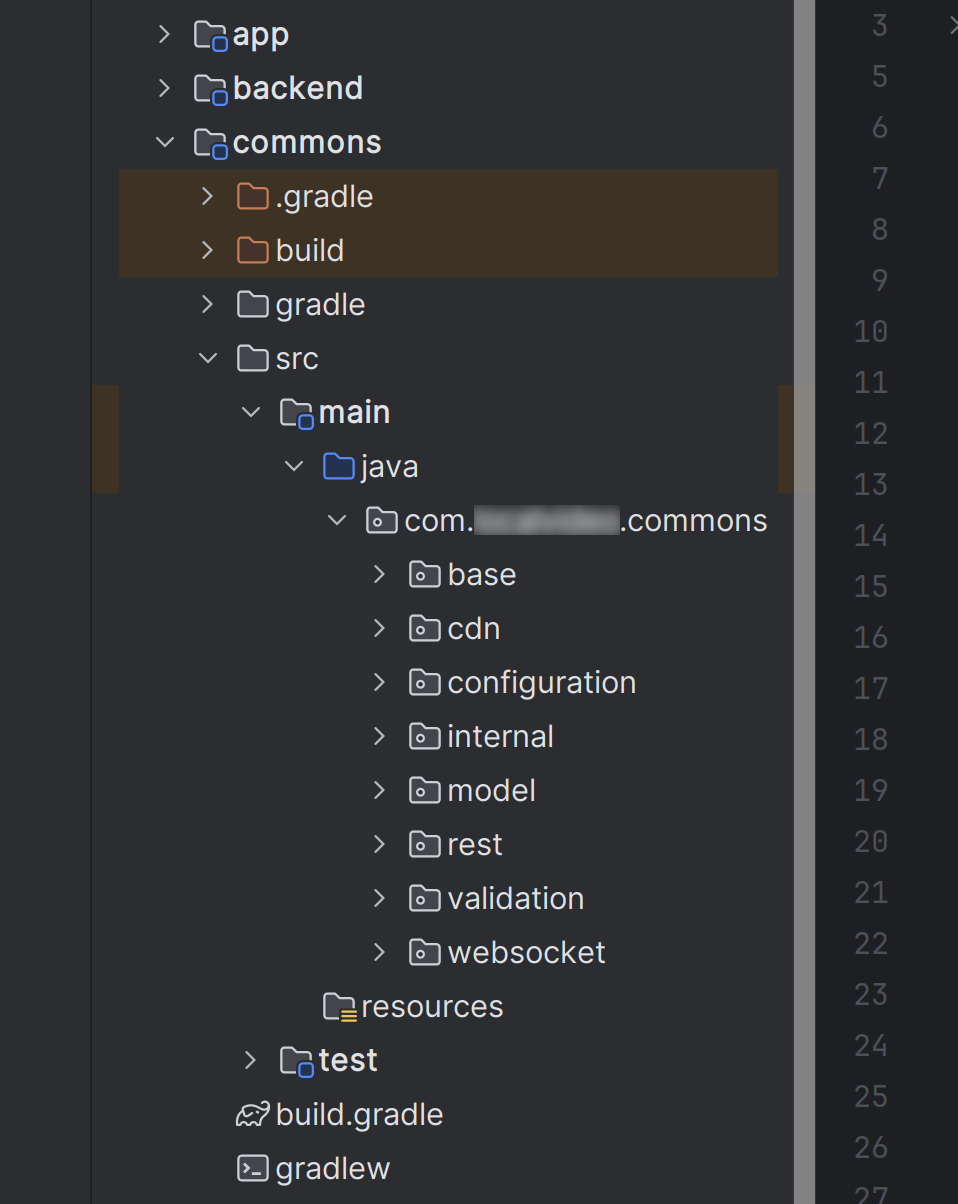Click the resources folder icon
Viewport: 958px width, 1204px height.
340,1007
